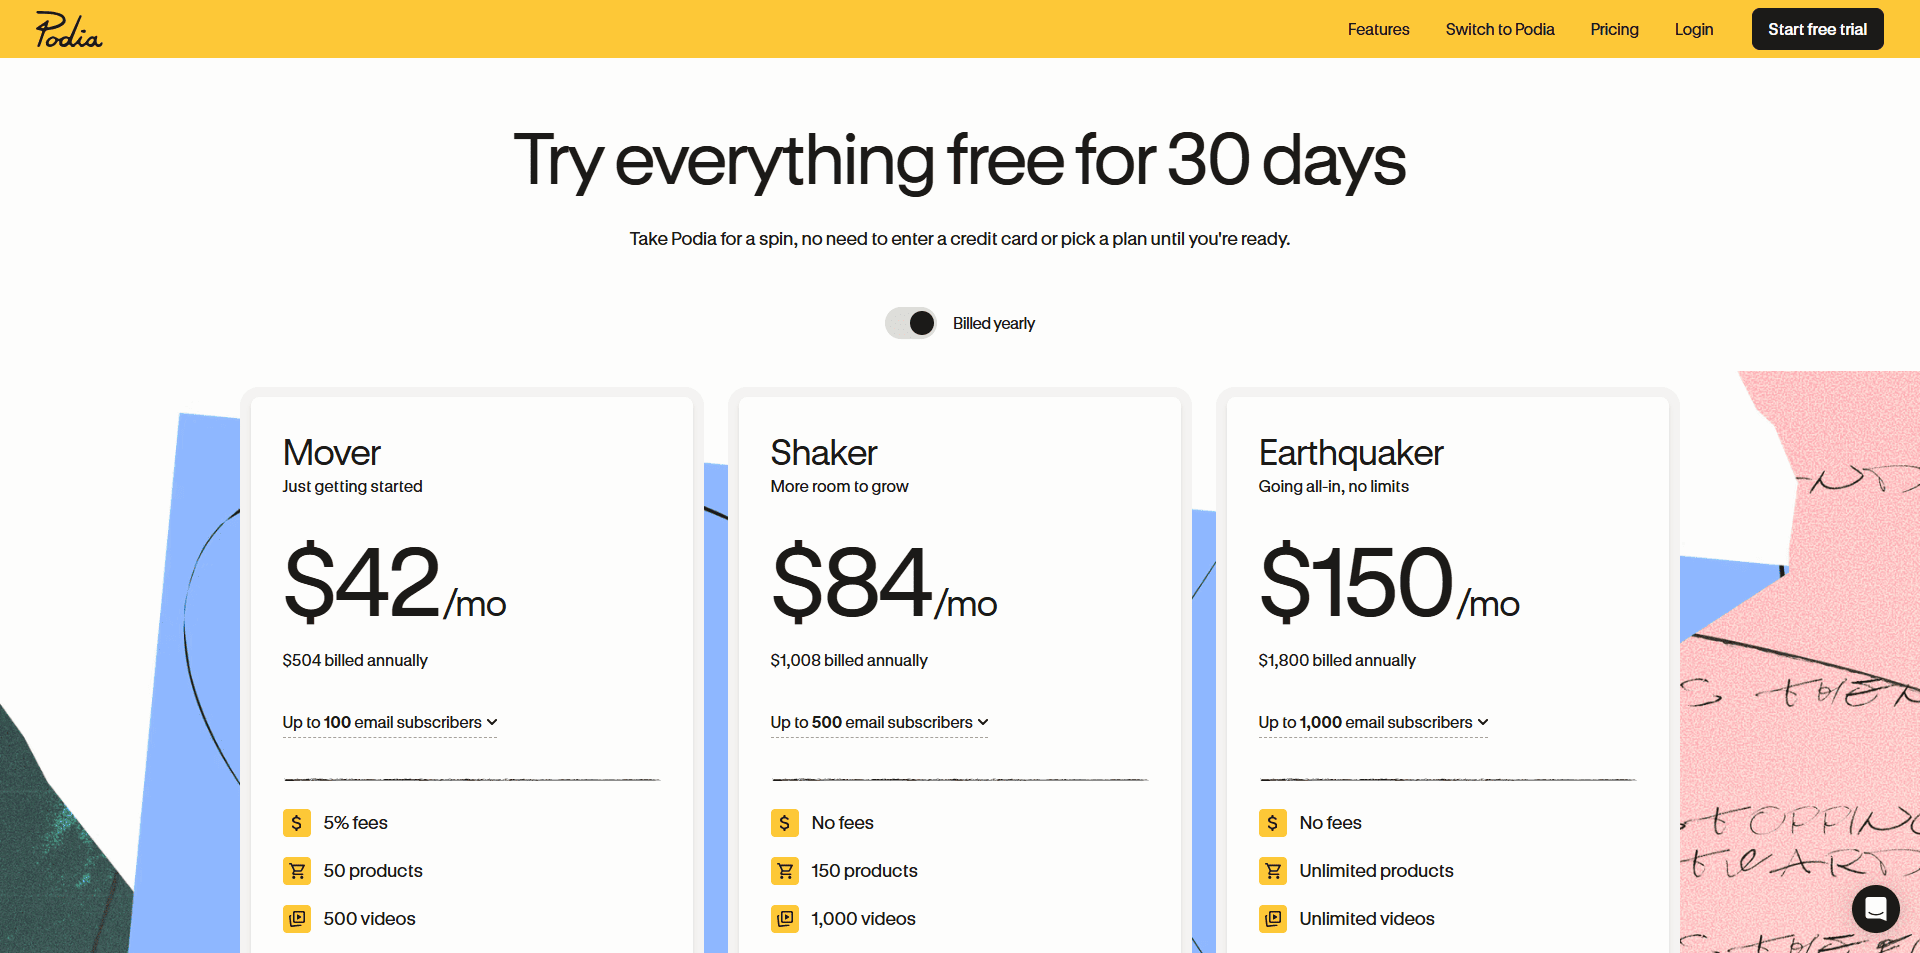Click the $1,008 billed annually text

click(x=849, y=661)
